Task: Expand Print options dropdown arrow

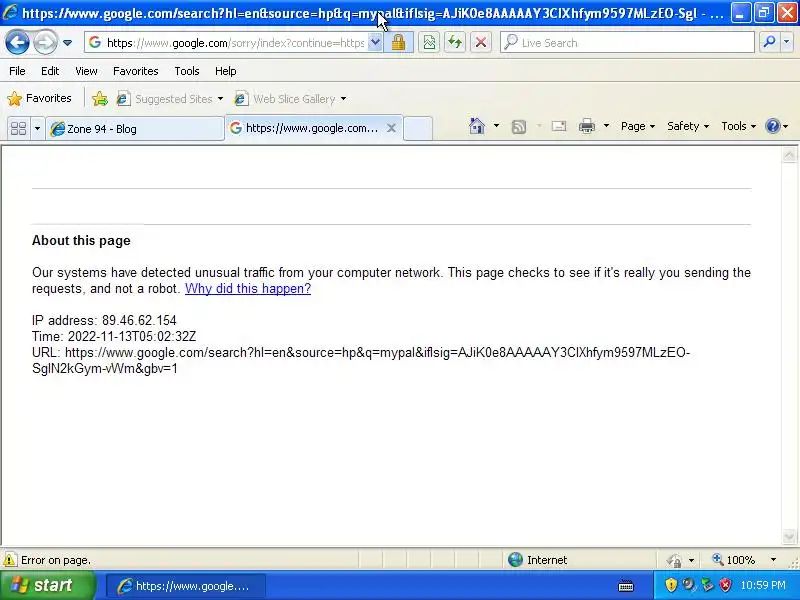Action: pos(606,126)
